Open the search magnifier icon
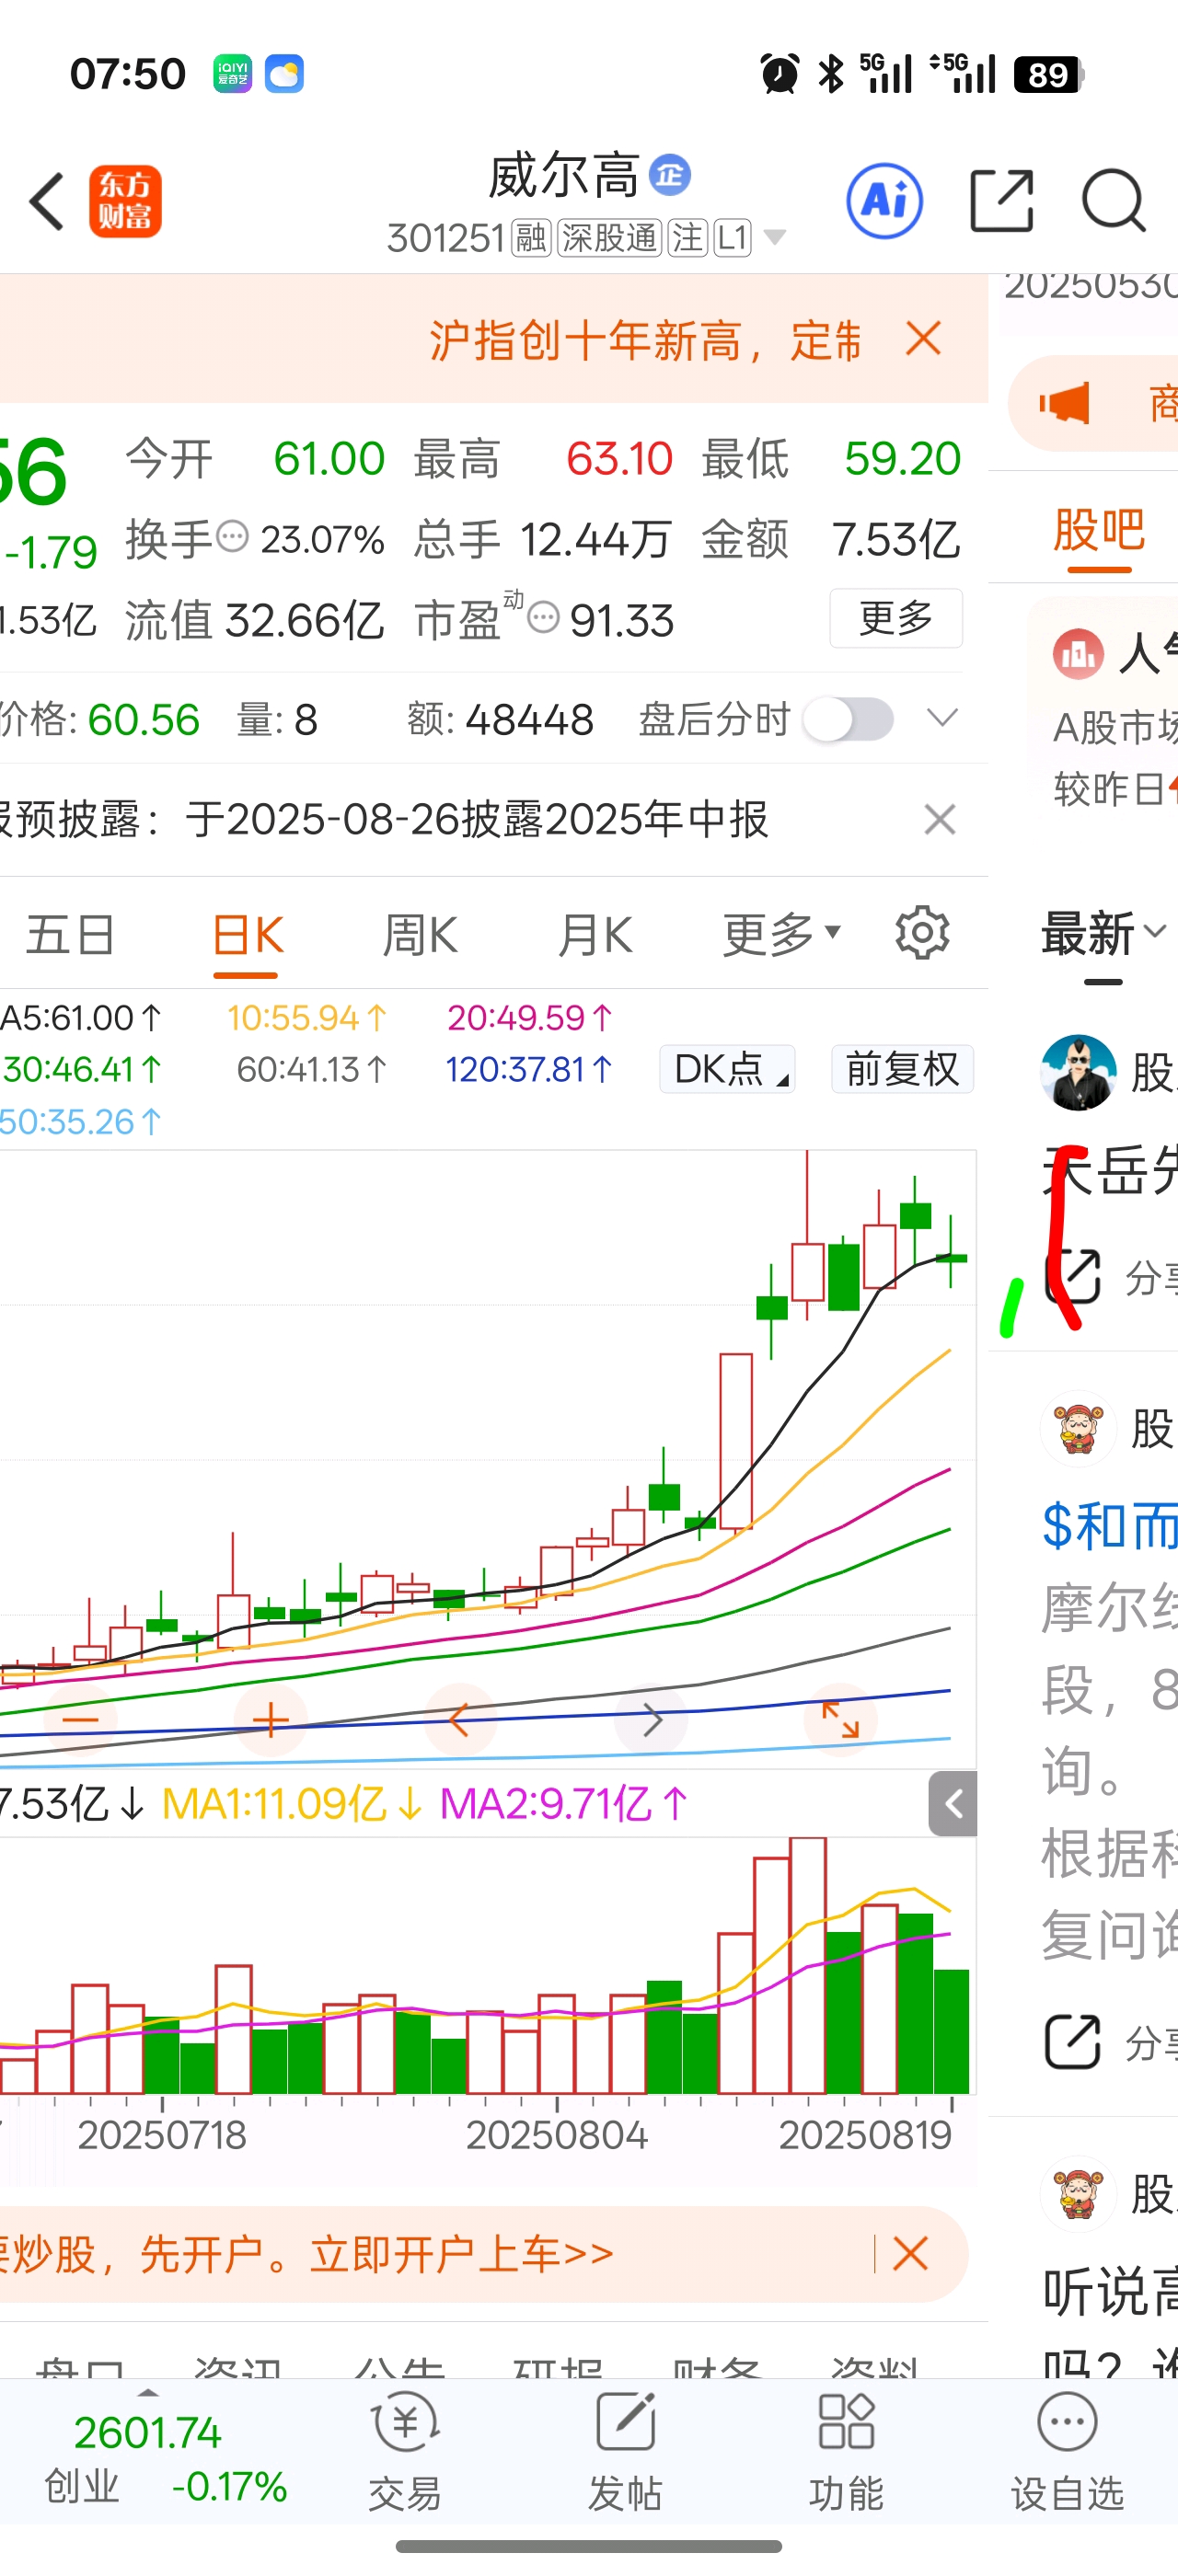The image size is (1178, 2576). point(1114,201)
